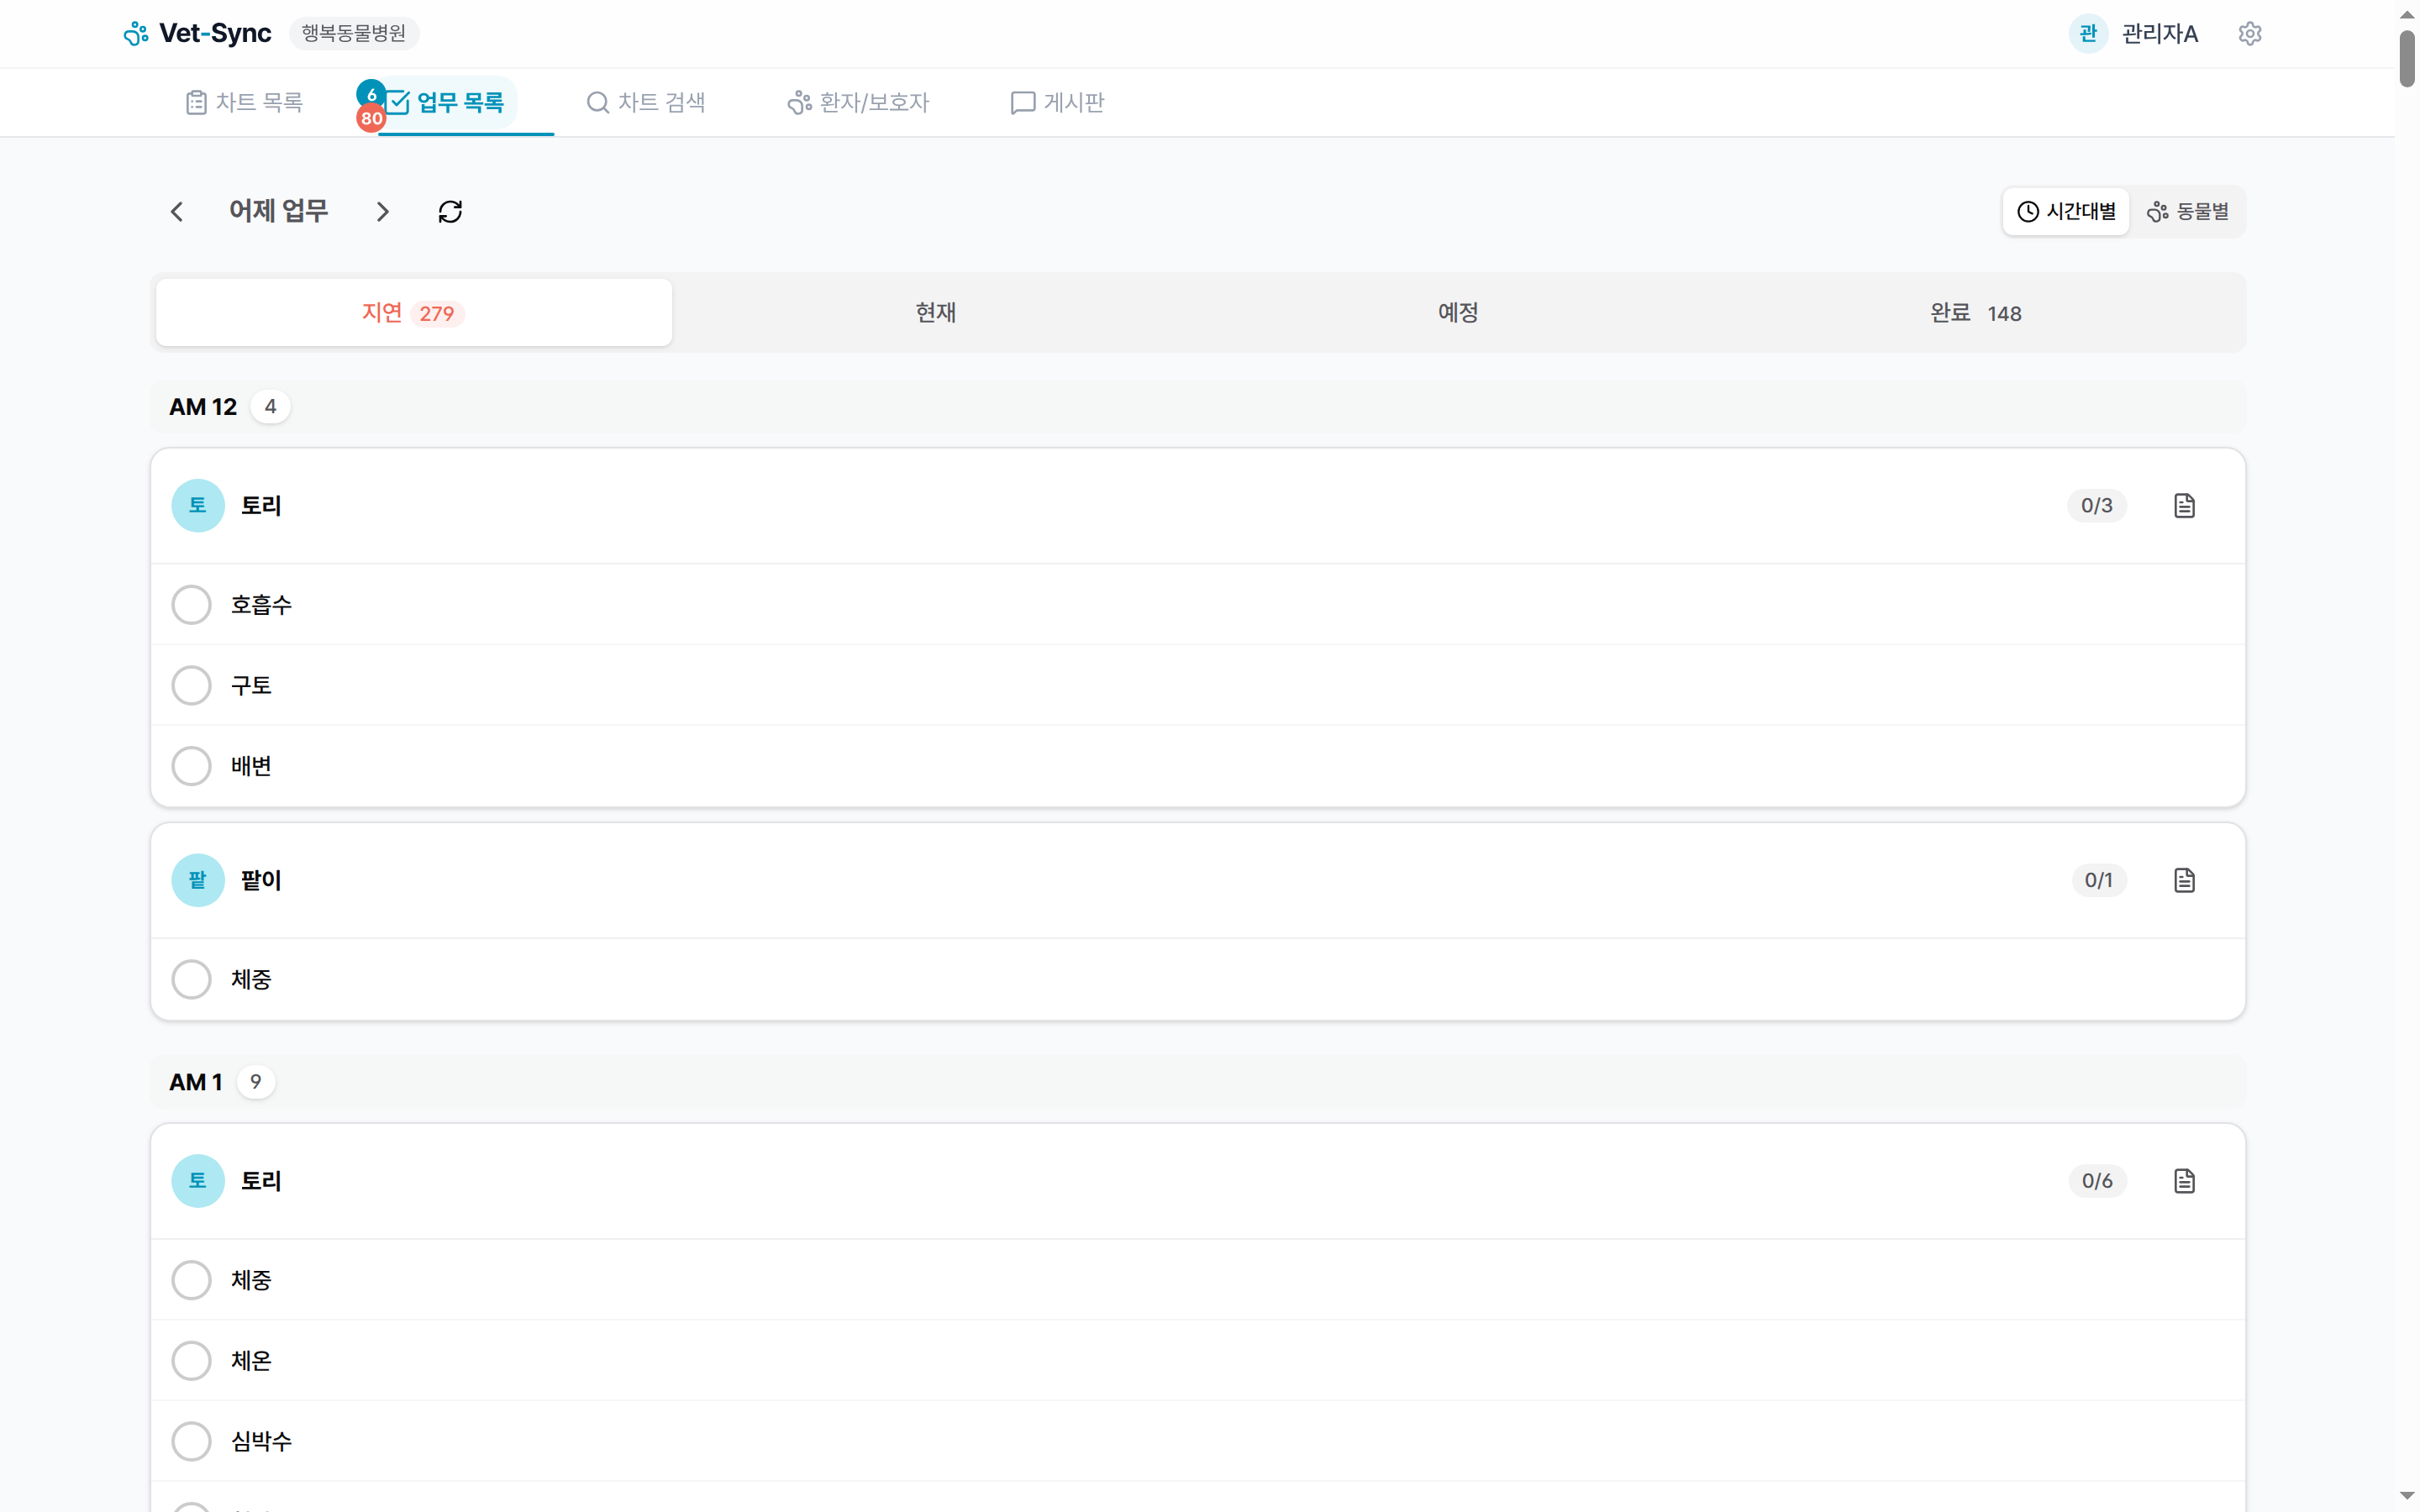Open chart document icon for 토리 at AM 1
The width and height of the screenshot is (2420, 1512).
(2184, 1181)
